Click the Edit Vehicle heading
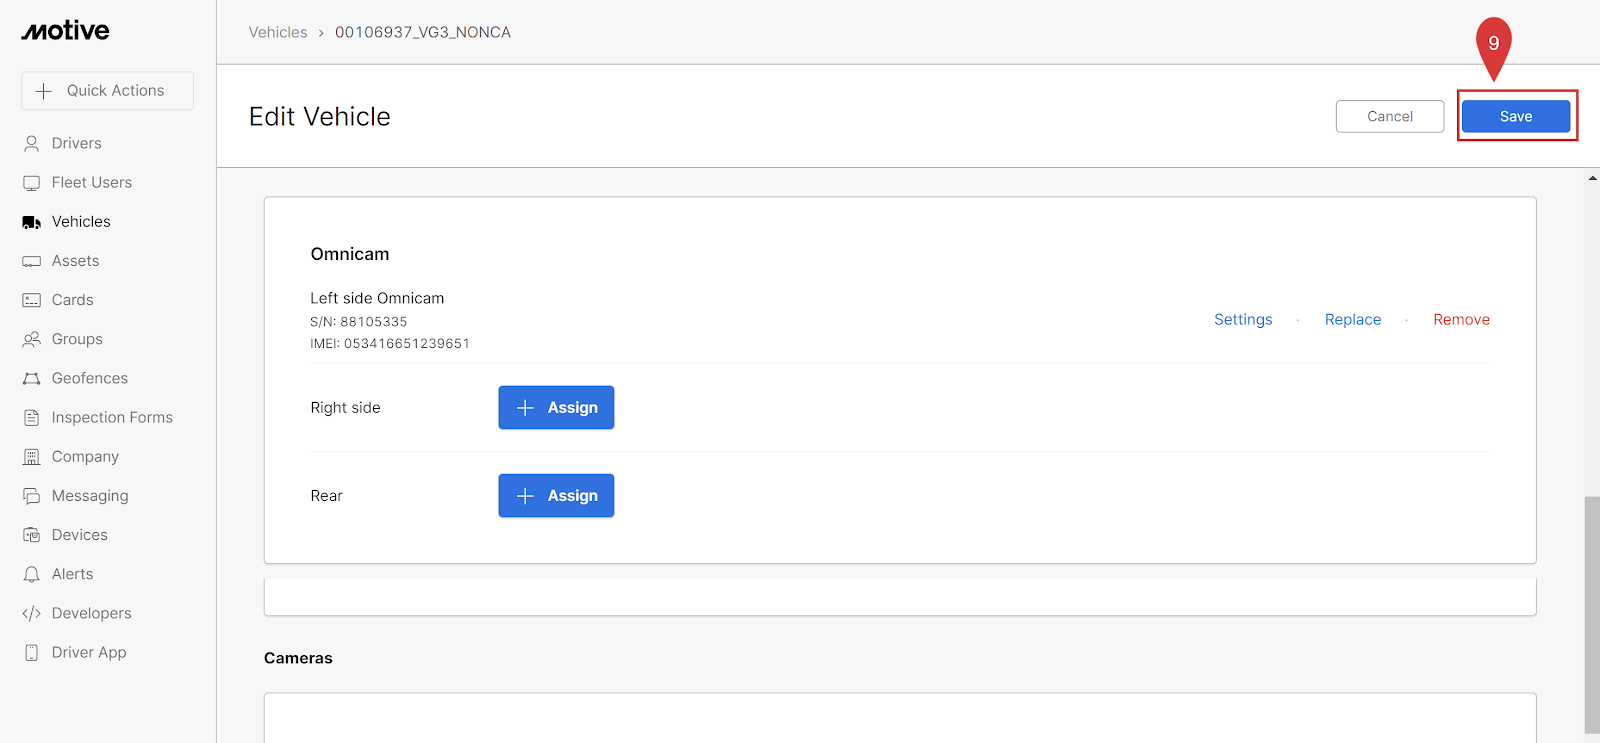The image size is (1600, 743). pyautogui.click(x=320, y=117)
